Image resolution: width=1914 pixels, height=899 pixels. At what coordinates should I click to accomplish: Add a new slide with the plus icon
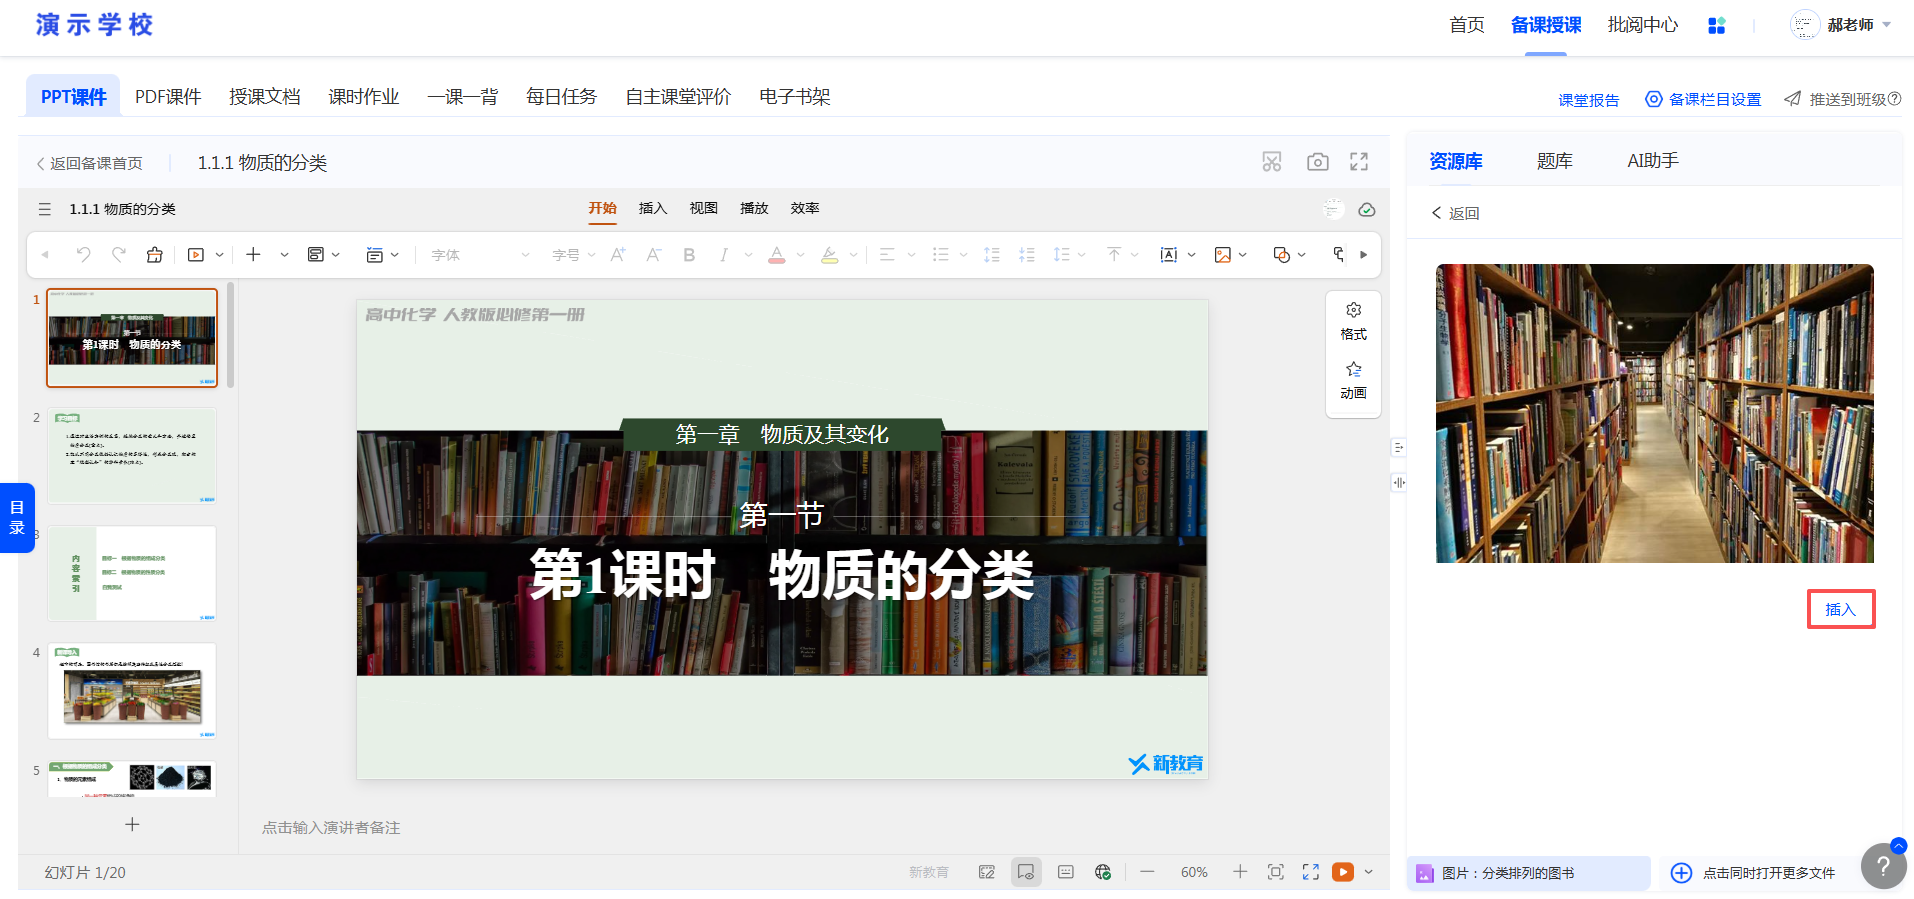tap(254, 255)
